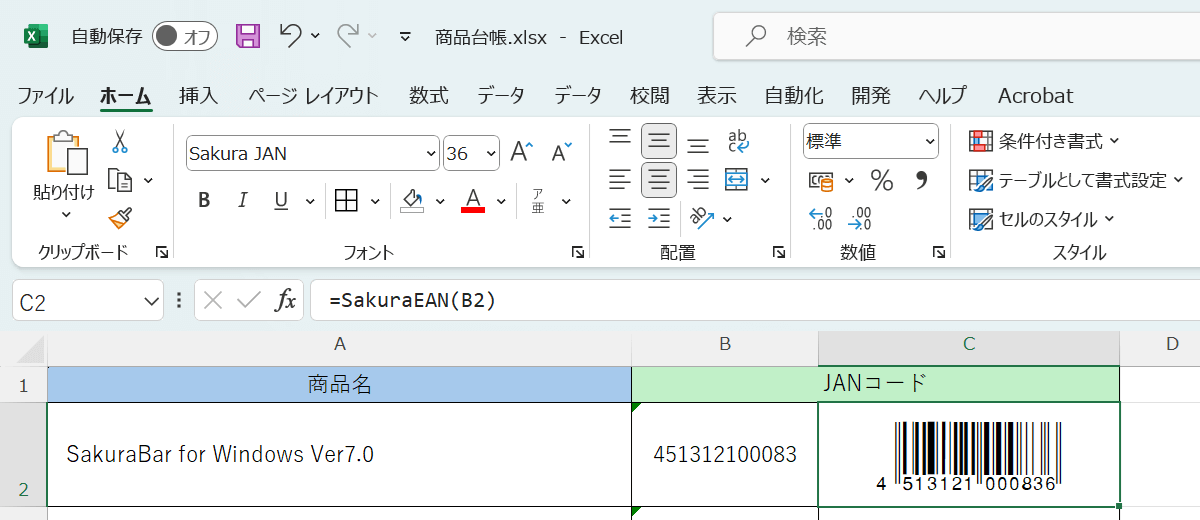
Task: Decrease font size with smaller A
Action: 561,152
